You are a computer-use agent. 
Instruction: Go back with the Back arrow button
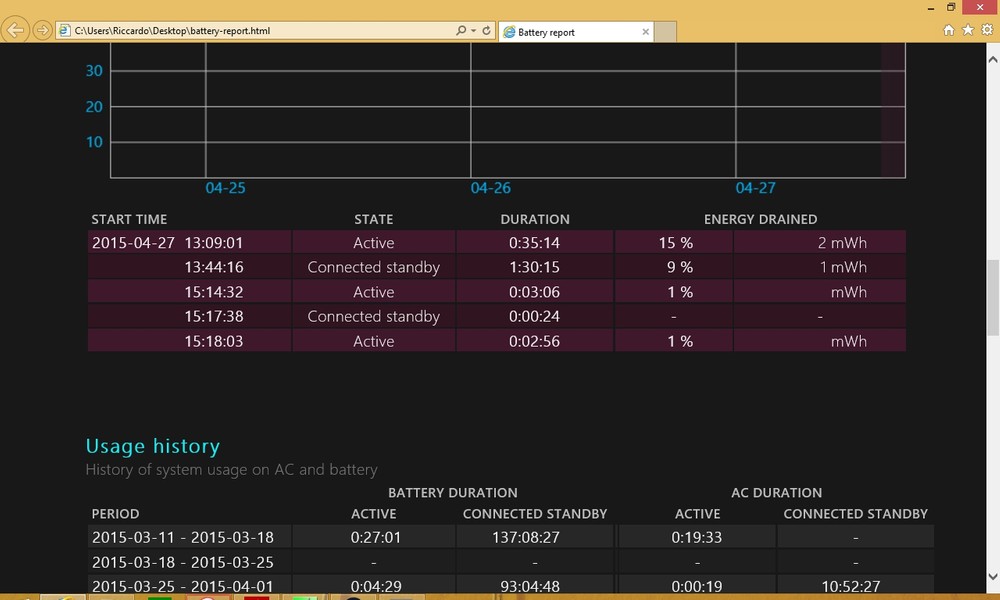tap(15, 30)
